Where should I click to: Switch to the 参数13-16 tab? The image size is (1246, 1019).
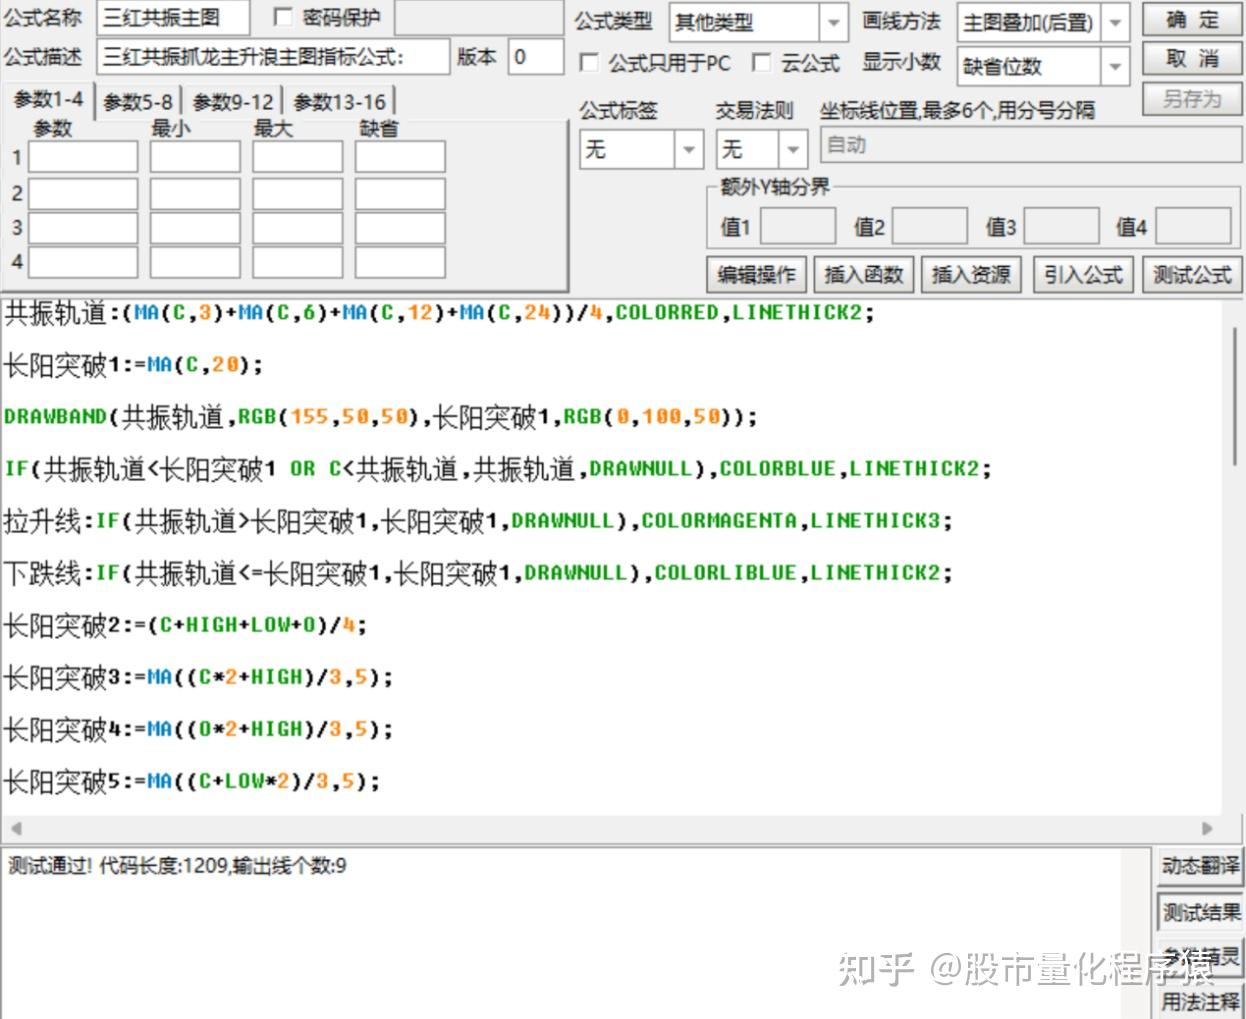pos(340,102)
